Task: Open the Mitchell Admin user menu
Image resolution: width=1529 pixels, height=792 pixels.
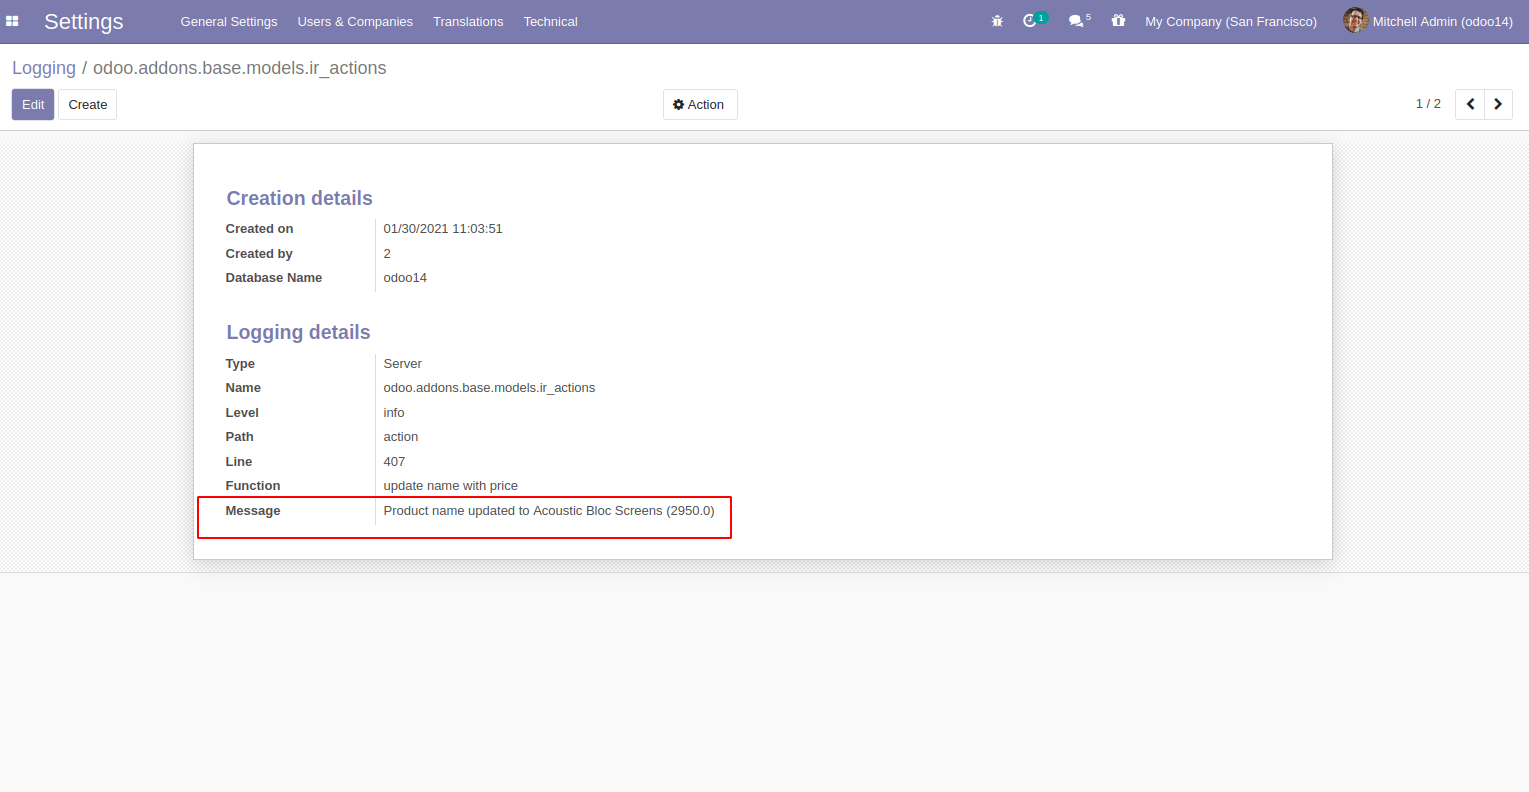Action: pyautogui.click(x=1428, y=21)
